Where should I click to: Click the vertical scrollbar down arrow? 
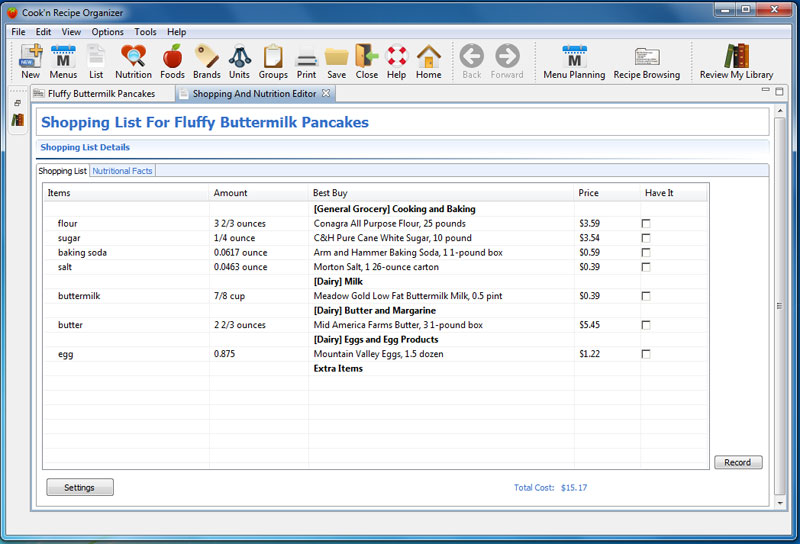click(780, 503)
